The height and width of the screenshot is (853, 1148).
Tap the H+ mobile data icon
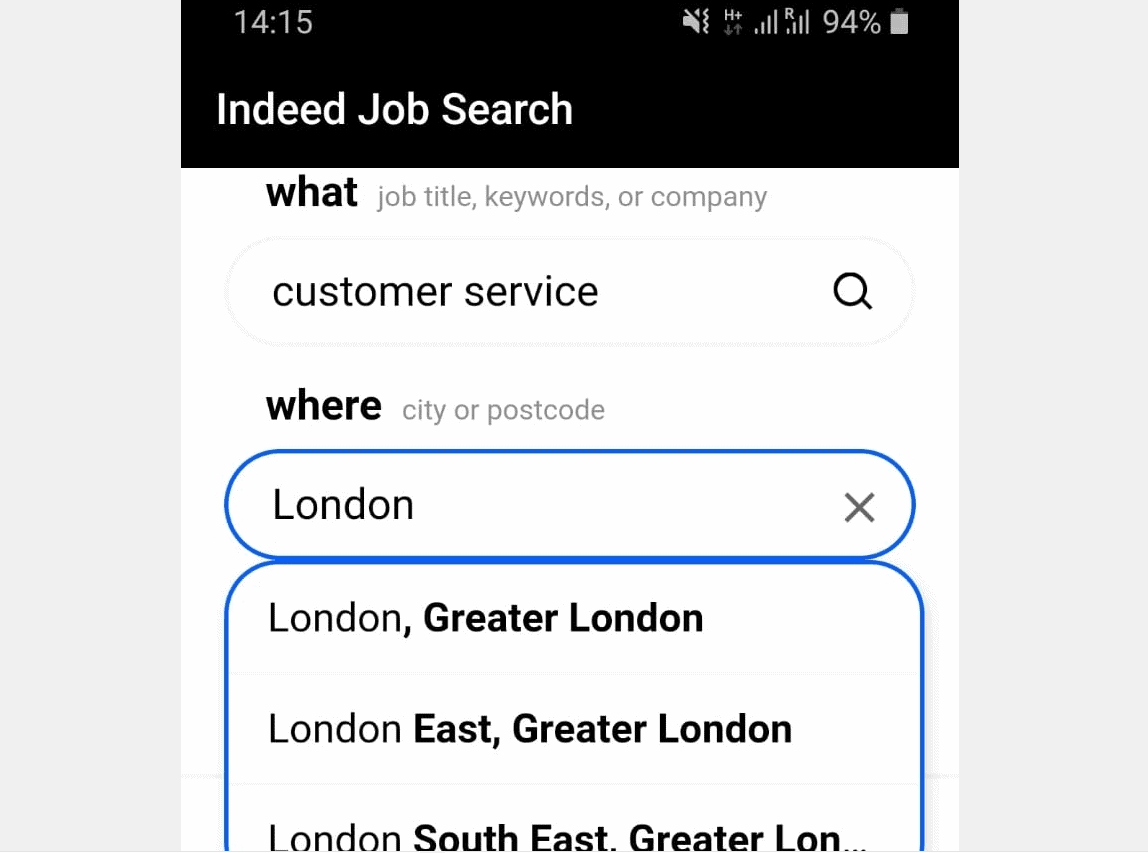click(733, 22)
